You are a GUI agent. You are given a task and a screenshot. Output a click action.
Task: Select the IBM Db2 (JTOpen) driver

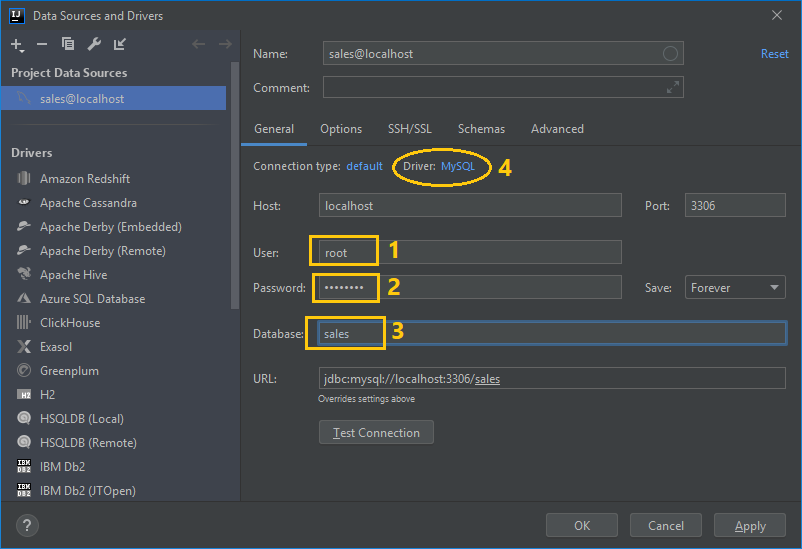87,491
